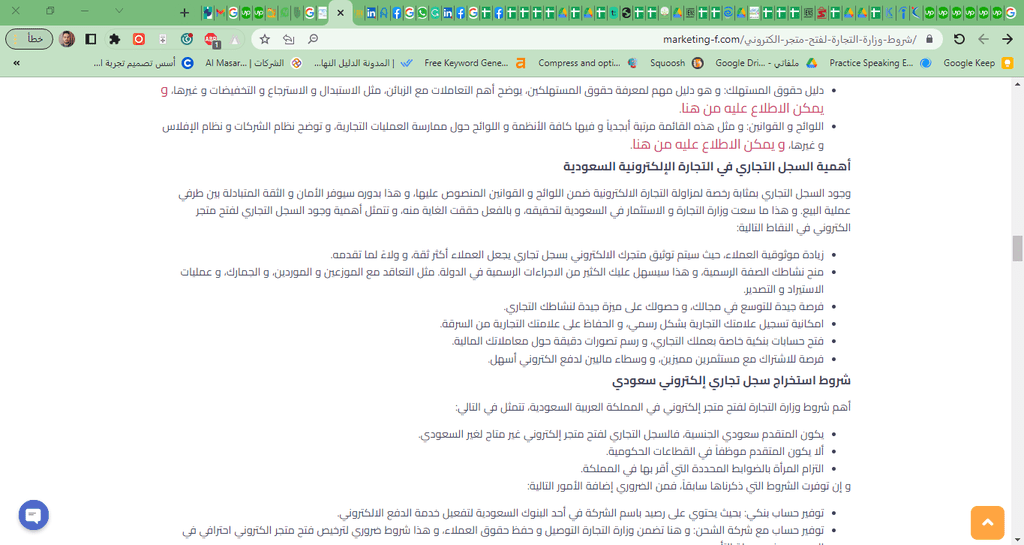Expand the bookmarks overflow chevron
The image size is (1024, 545).
click(16, 63)
